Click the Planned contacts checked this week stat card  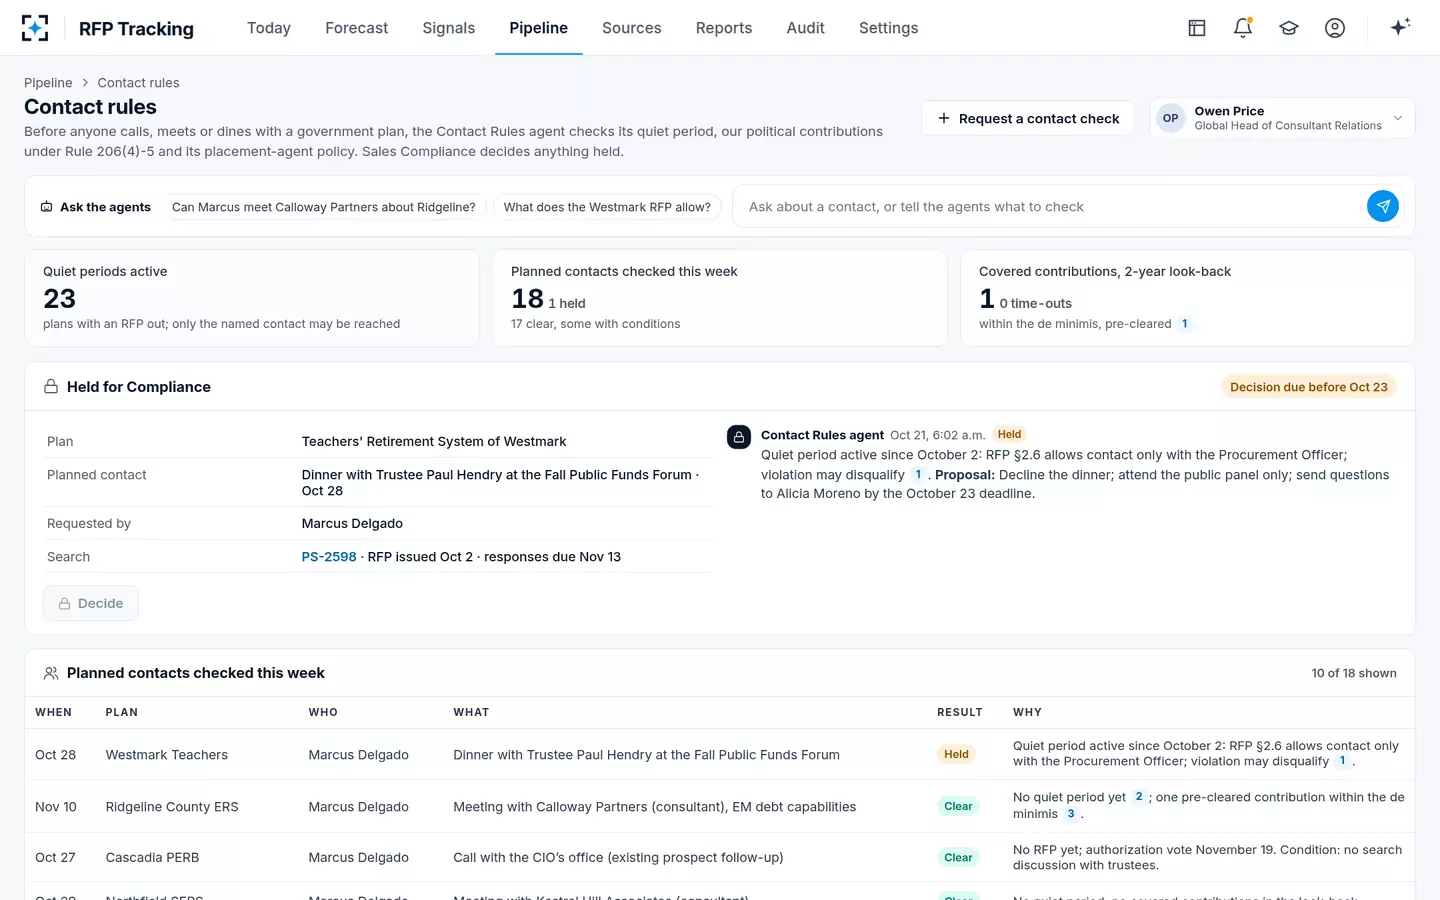point(720,298)
